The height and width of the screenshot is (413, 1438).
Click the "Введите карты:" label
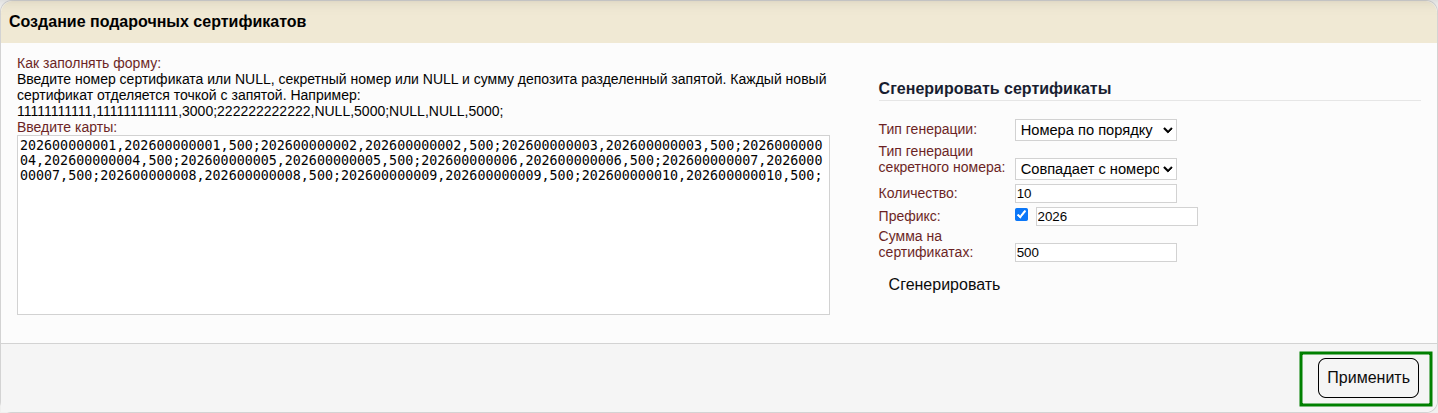tap(67, 127)
